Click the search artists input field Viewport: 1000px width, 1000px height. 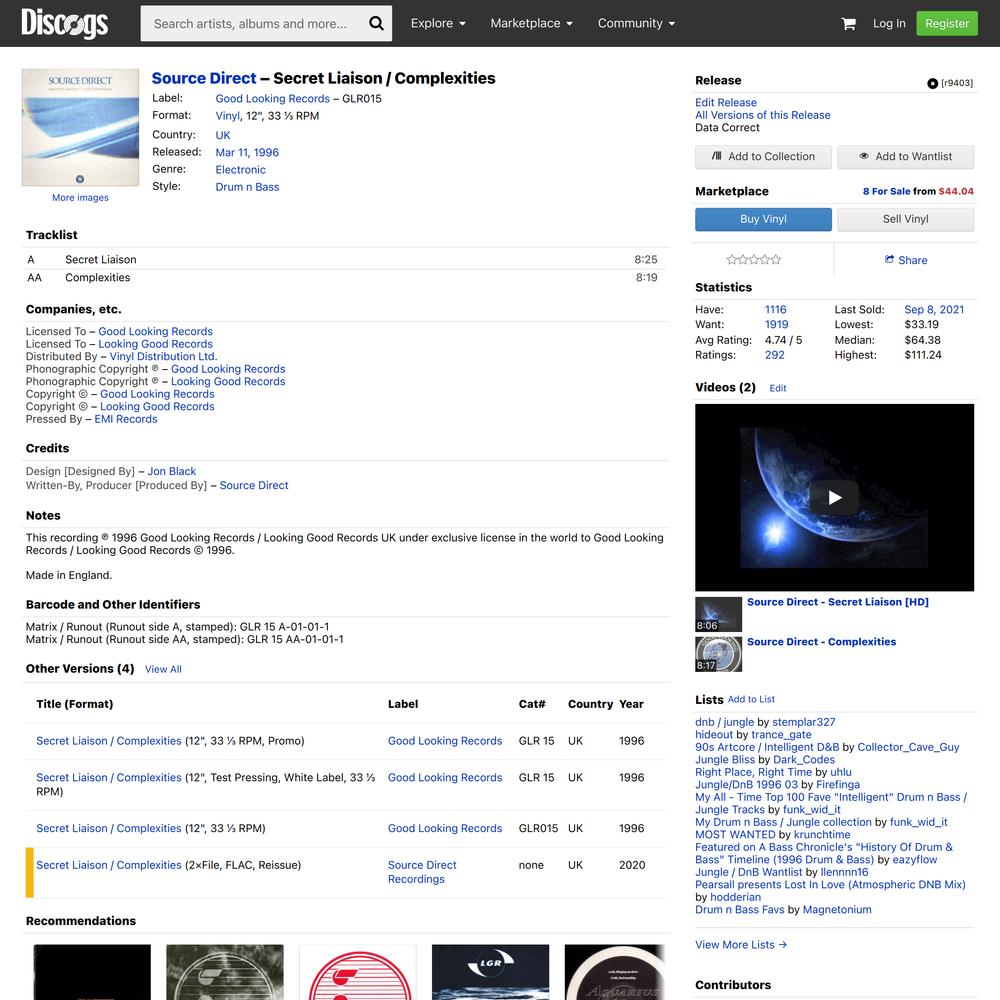pos(253,24)
